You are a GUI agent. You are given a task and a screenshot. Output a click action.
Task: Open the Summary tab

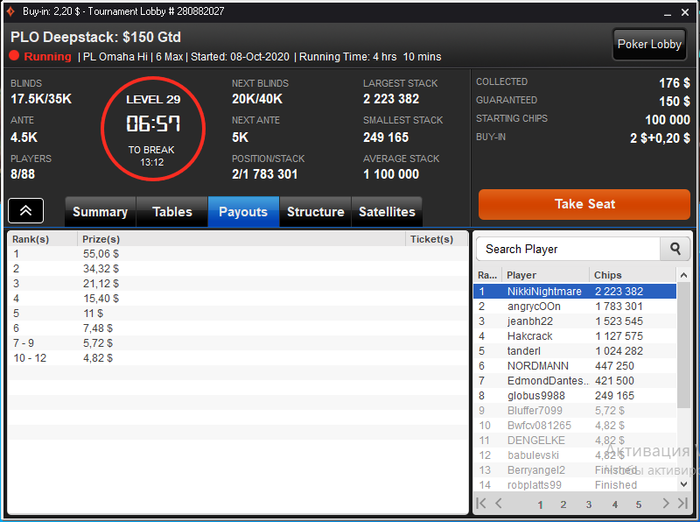tap(100, 212)
